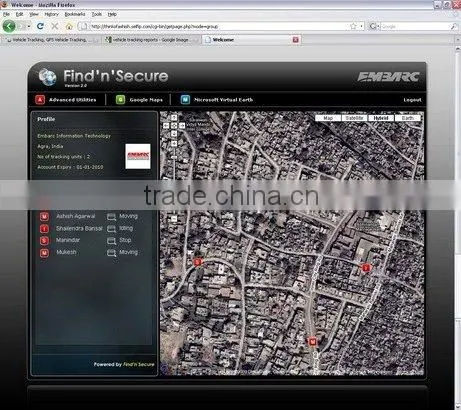The image size is (461, 410).
Task: Switch map to Hybrid view
Action: [381, 118]
